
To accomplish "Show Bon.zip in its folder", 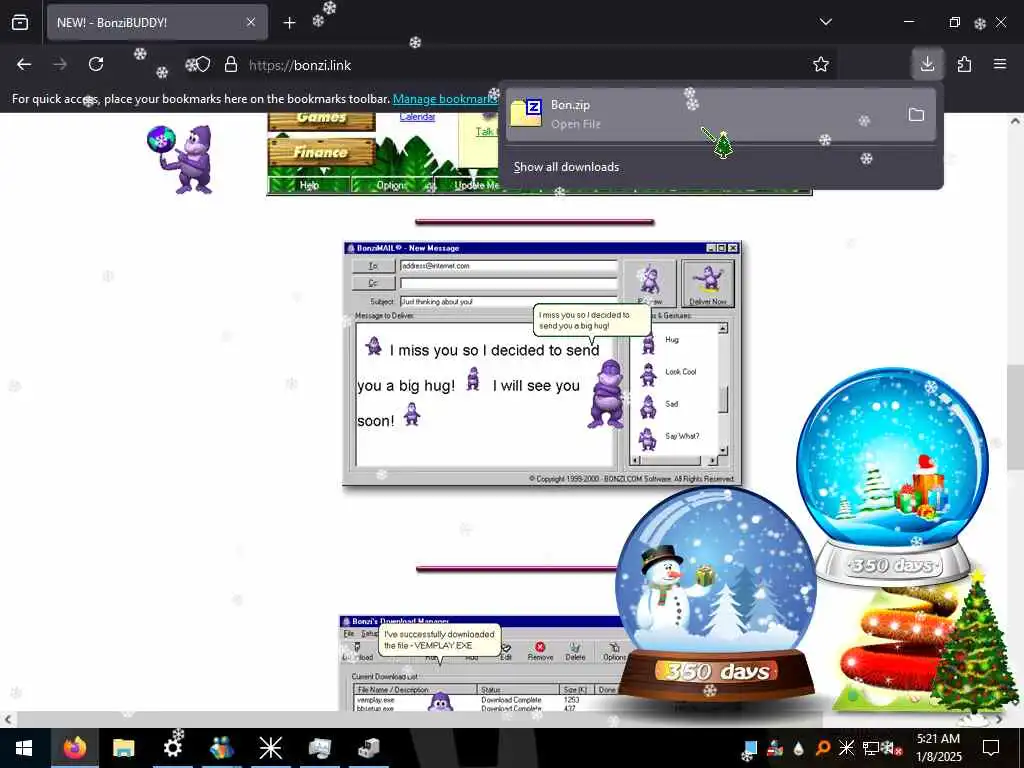I will click(916, 115).
